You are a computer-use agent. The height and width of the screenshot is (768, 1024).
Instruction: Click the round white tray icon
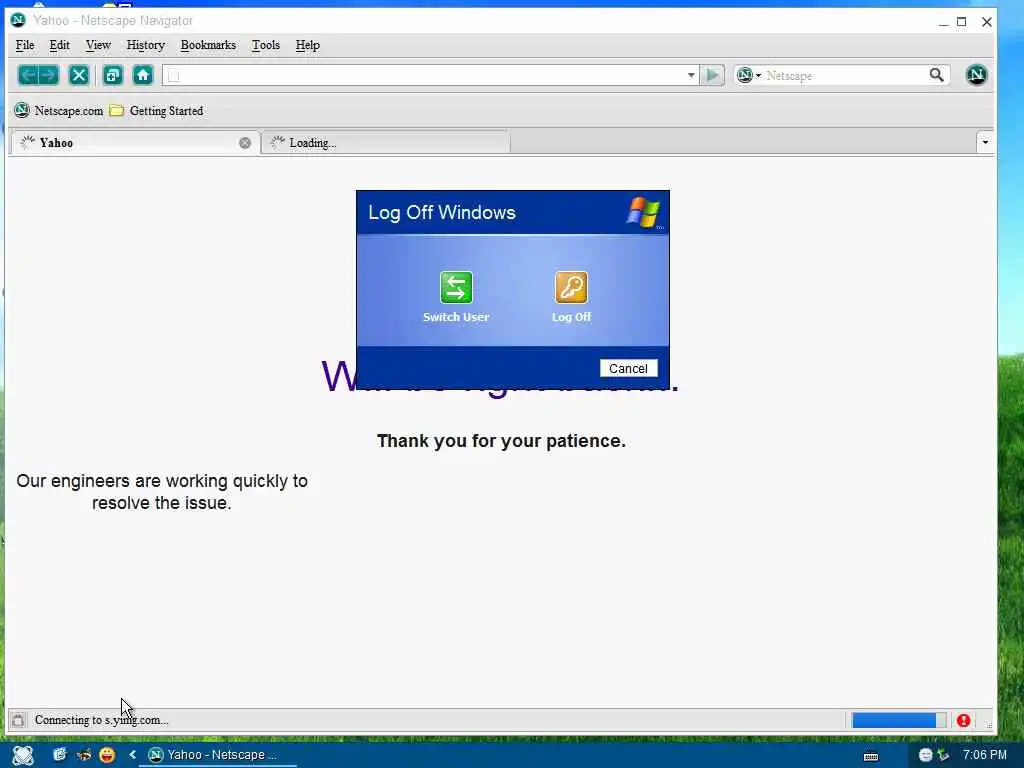(x=925, y=755)
